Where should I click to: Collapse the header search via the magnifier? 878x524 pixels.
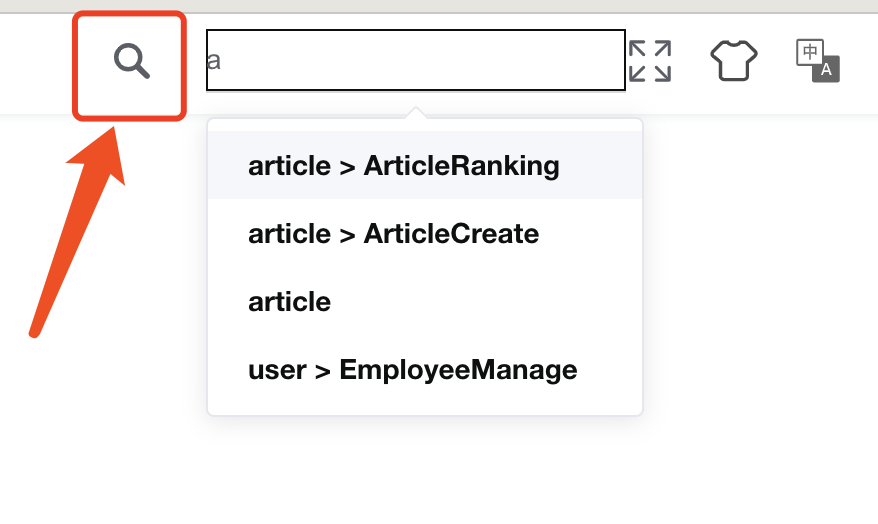[x=131, y=62]
